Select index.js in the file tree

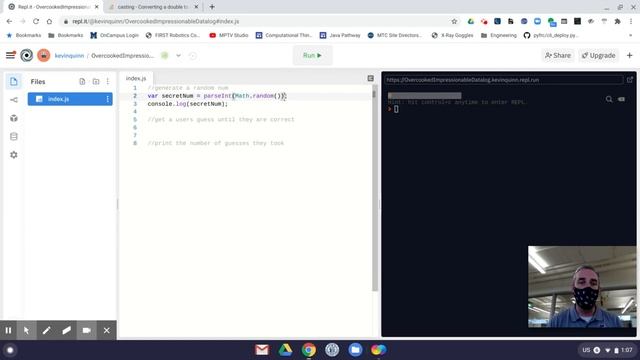click(70, 99)
